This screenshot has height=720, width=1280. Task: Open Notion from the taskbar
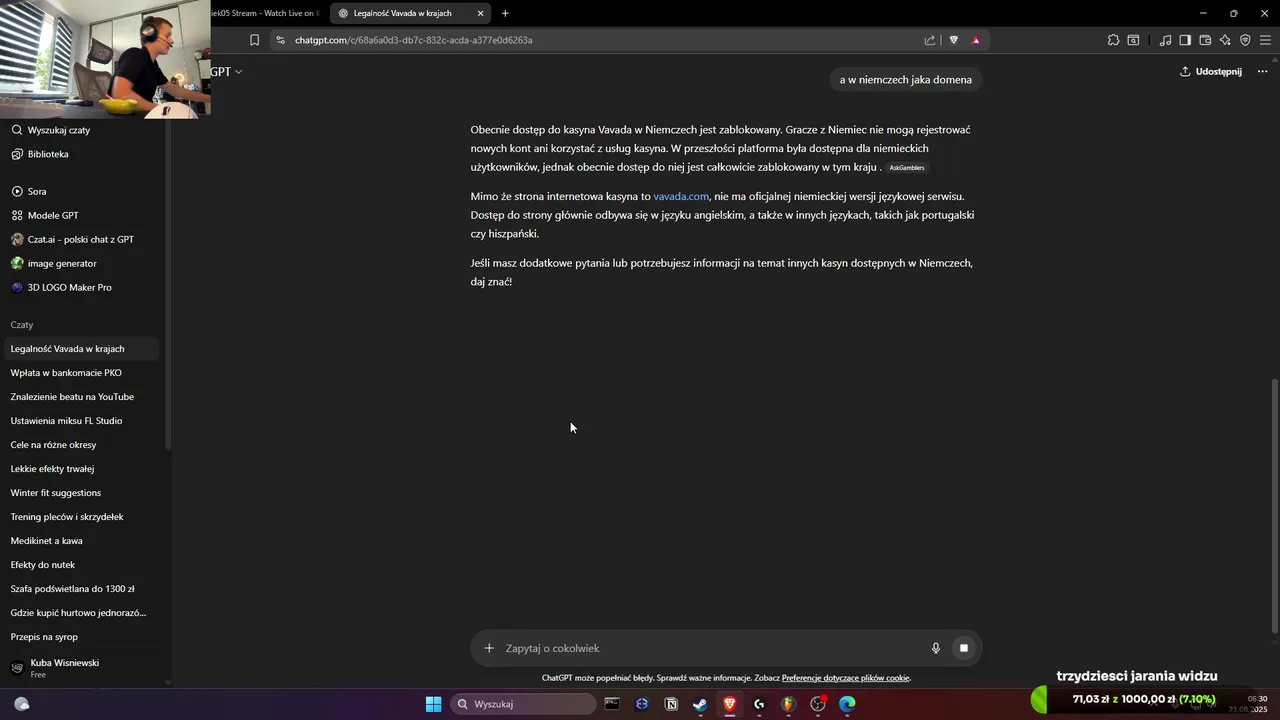point(671,704)
